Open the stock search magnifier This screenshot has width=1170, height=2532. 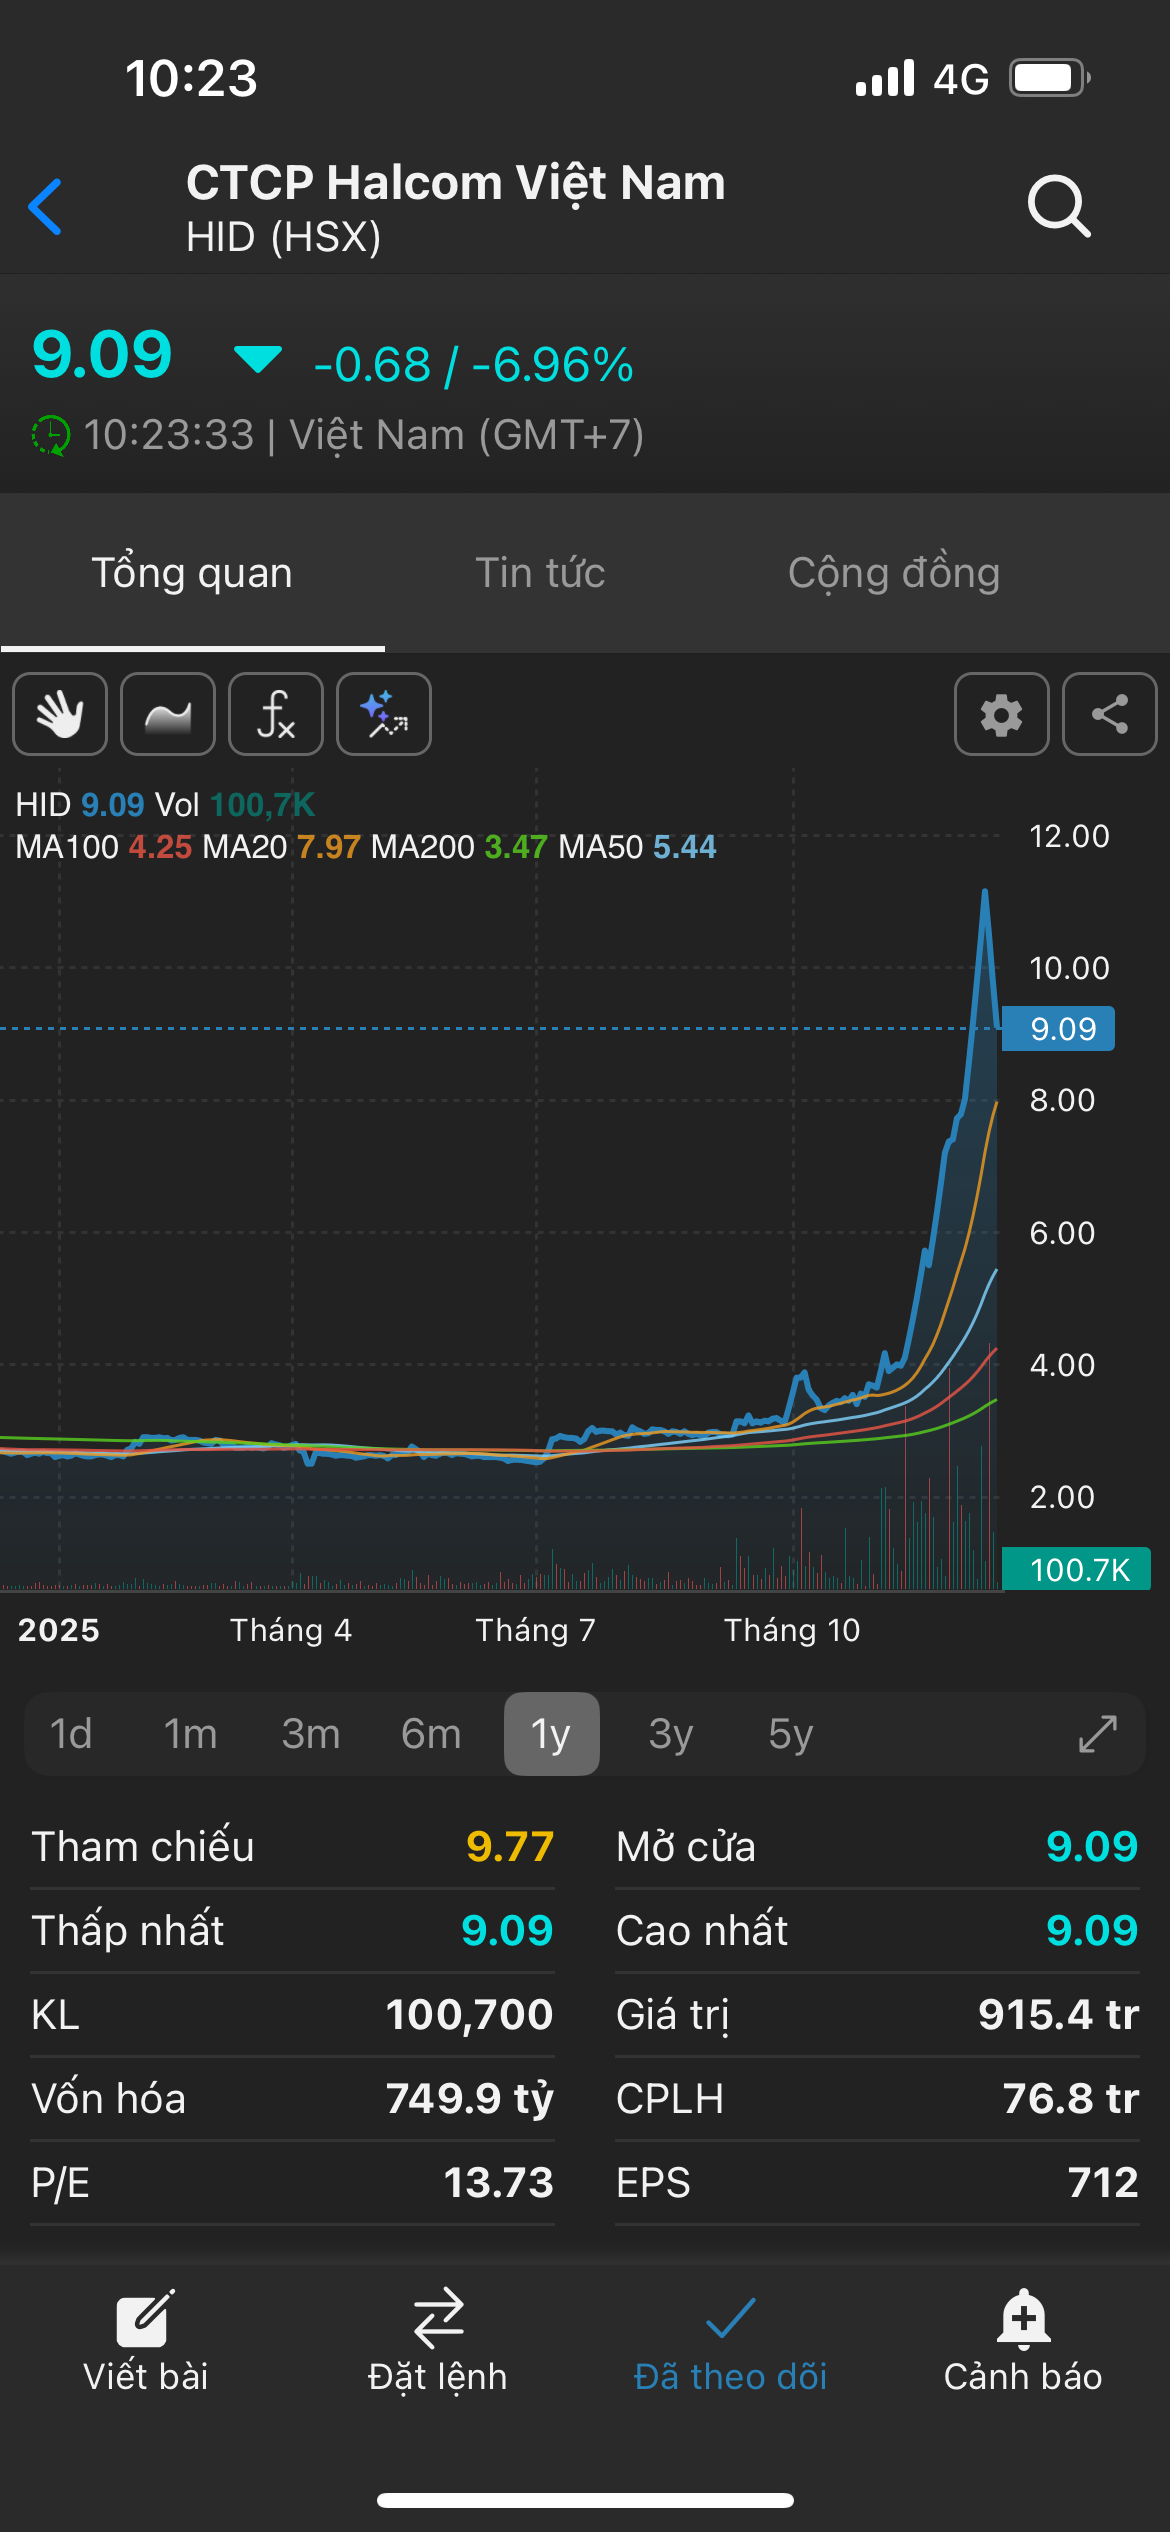pos(1058,207)
